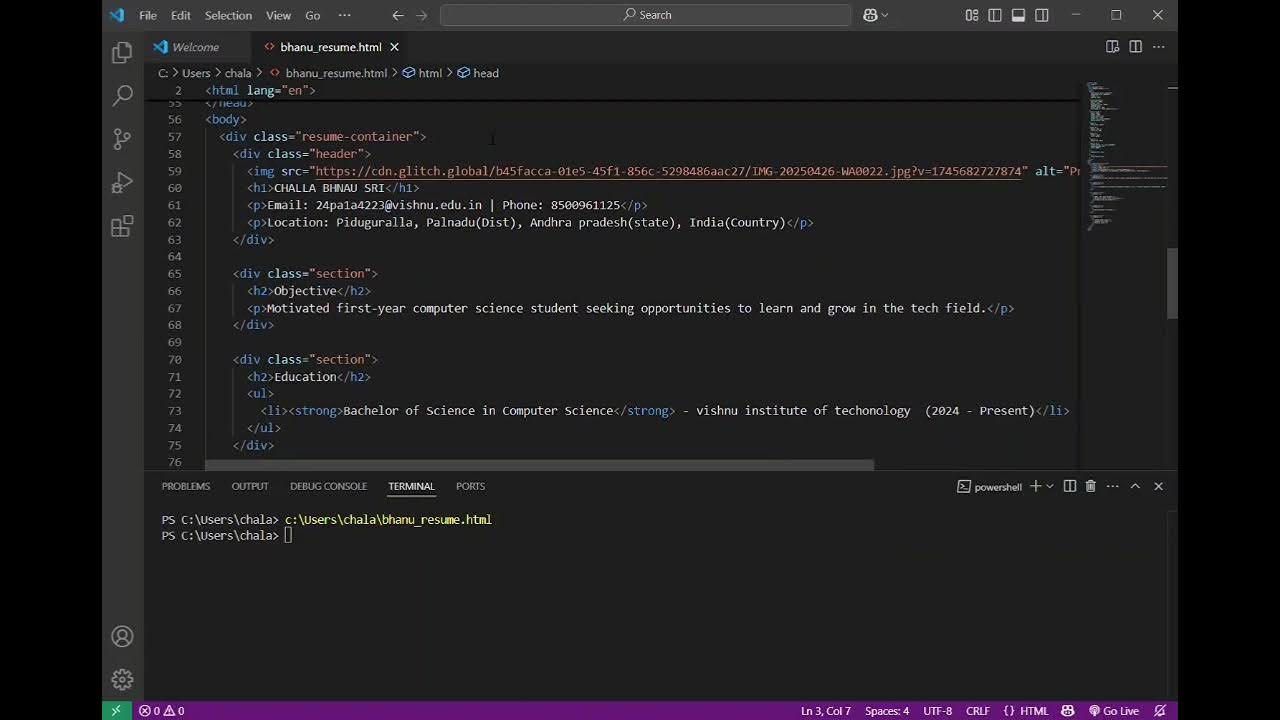
Task: Close the bhanu_resume.html tab
Action: pyautogui.click(x=394, y=47)
